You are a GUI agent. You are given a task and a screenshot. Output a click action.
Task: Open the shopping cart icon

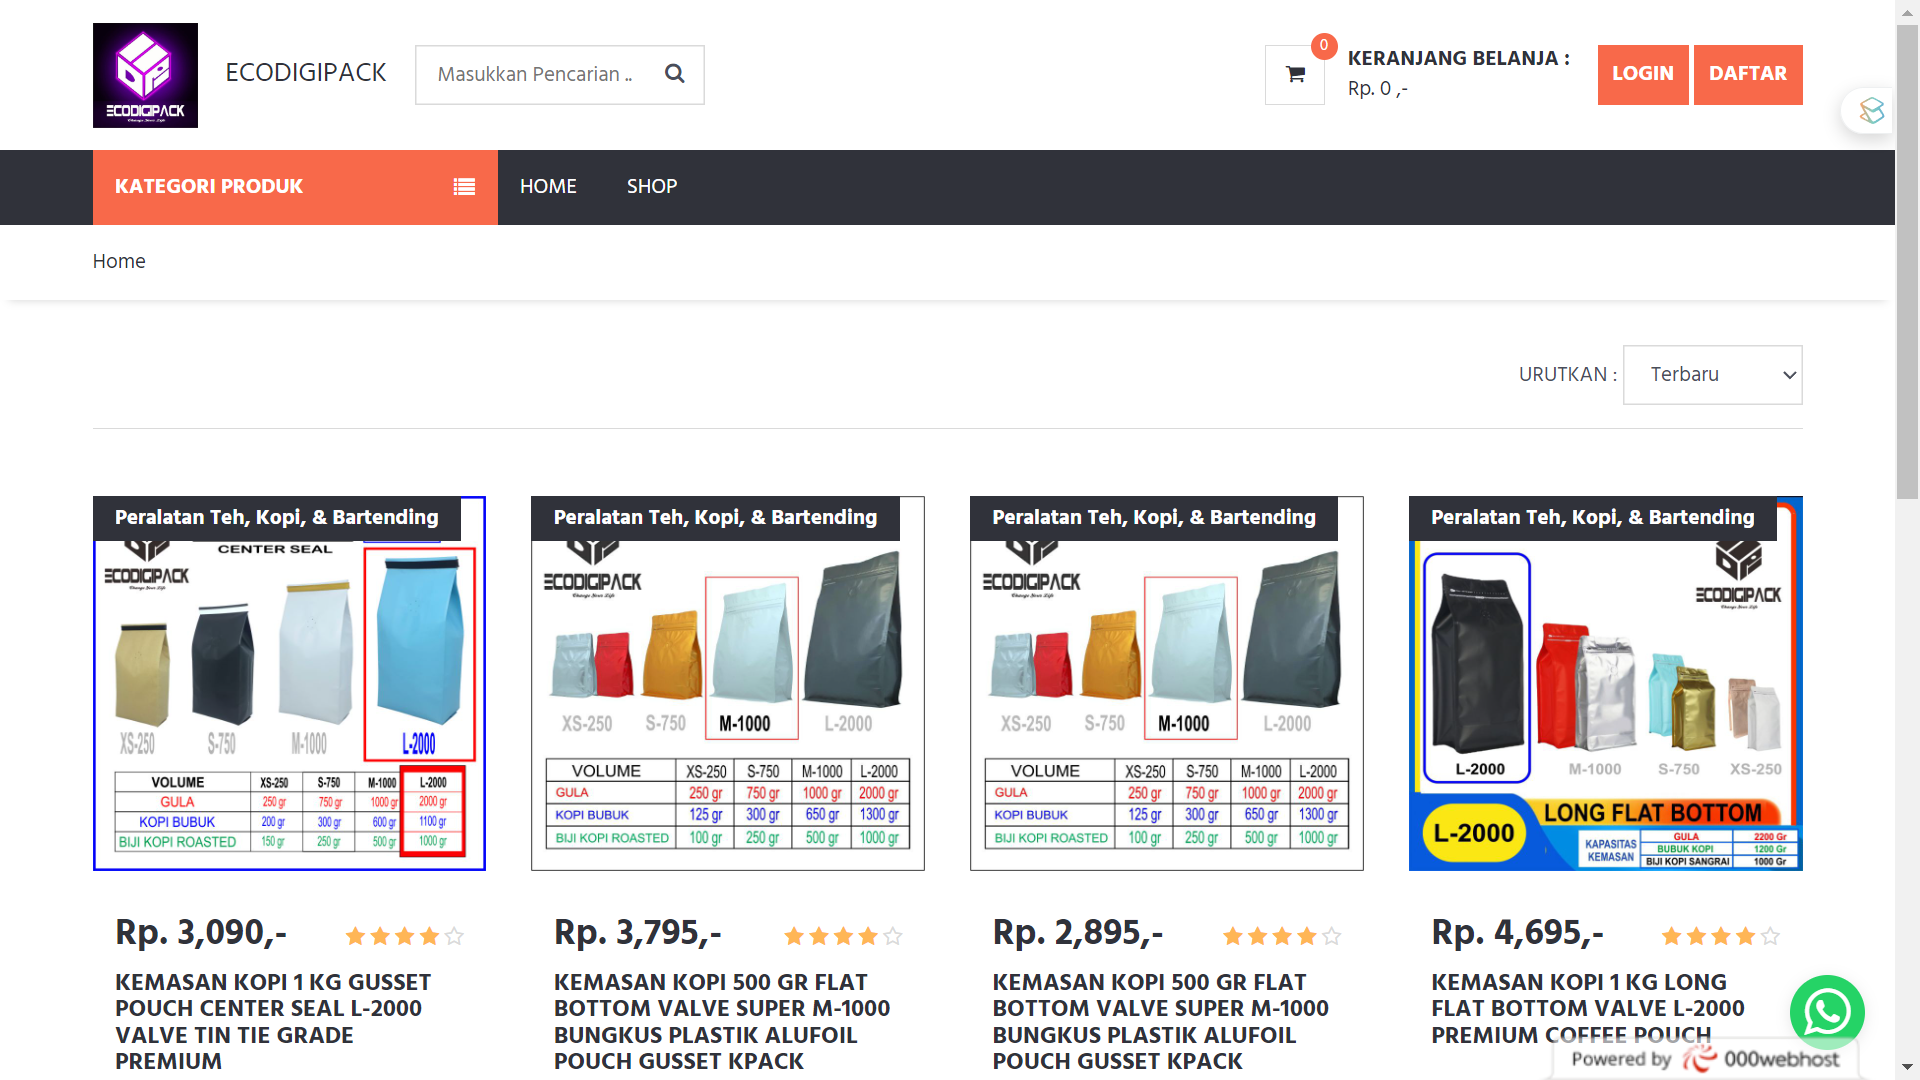point(1294,74)
